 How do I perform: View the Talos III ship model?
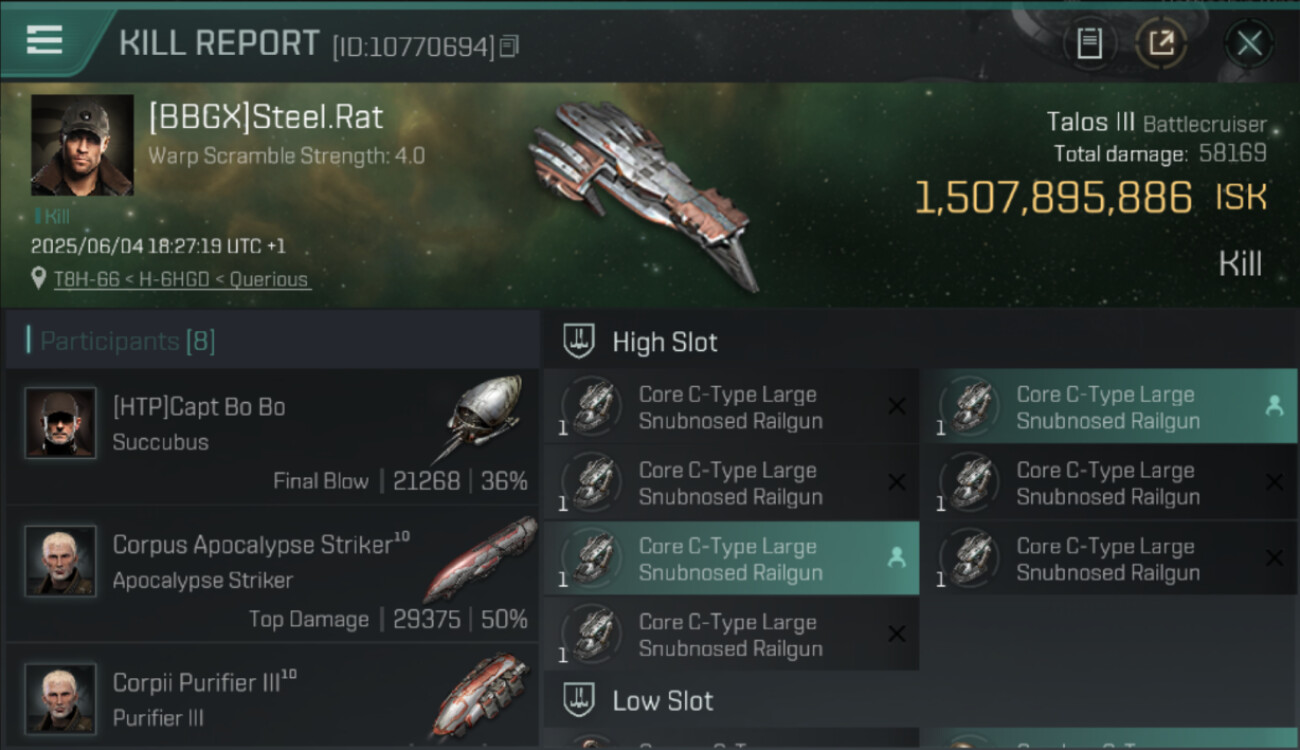(x=640, y=195)
